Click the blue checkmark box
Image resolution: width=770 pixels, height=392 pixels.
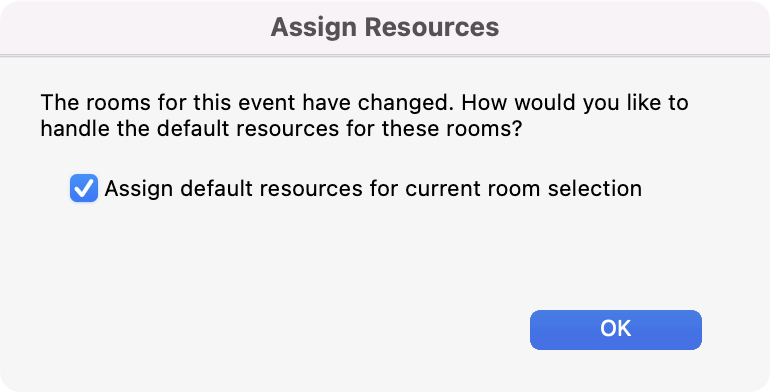click(x=84, y=188)
